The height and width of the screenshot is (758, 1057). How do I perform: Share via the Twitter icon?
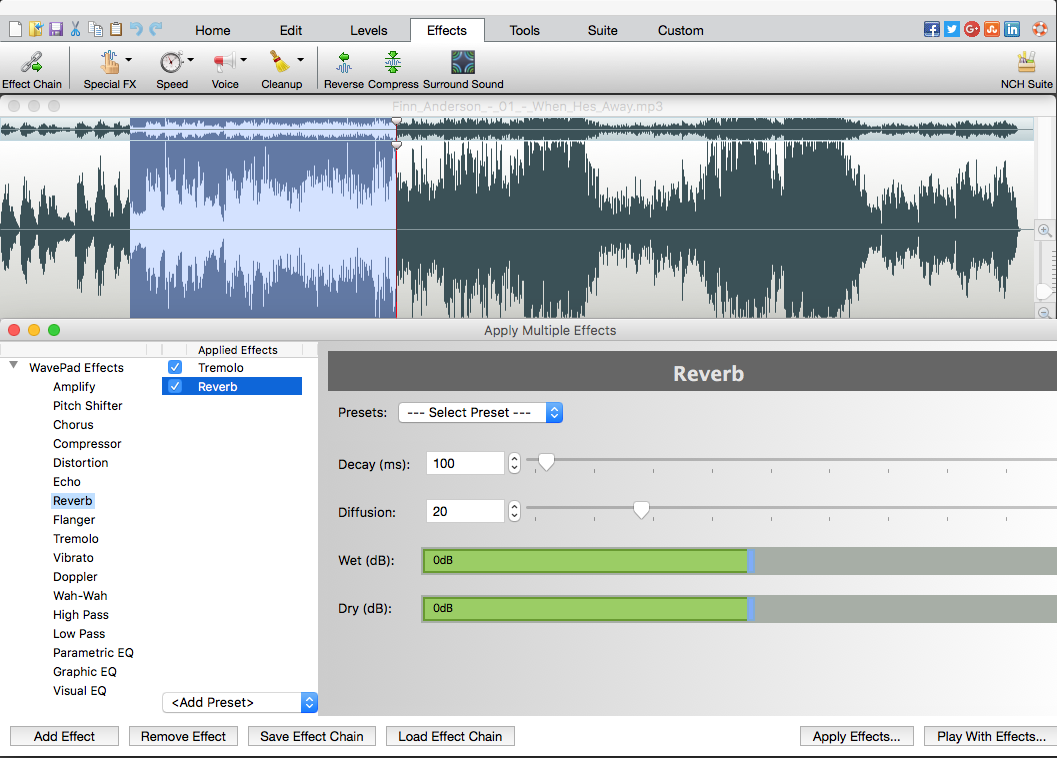tap(951, 29)
